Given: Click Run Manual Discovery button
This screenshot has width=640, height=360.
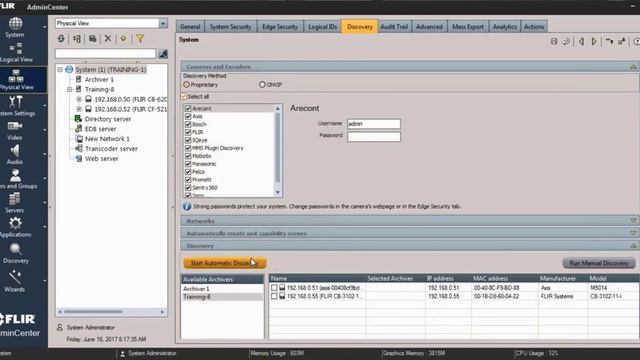Looking at the screenshot, I should (x=599, y=263).
